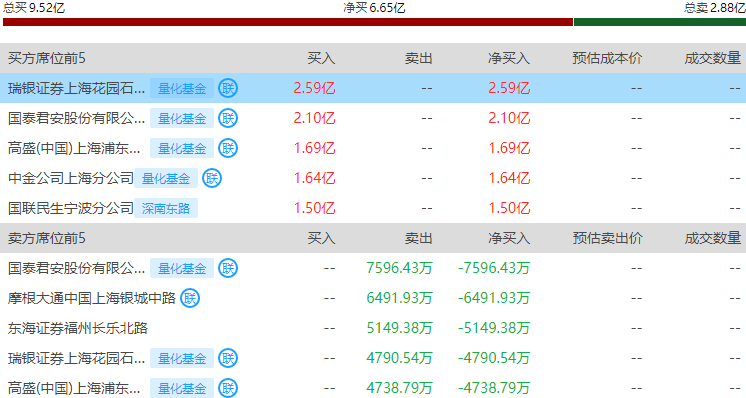Click net value -4790.54万
The height and width of the screenshot is (398, 746).
494,358
